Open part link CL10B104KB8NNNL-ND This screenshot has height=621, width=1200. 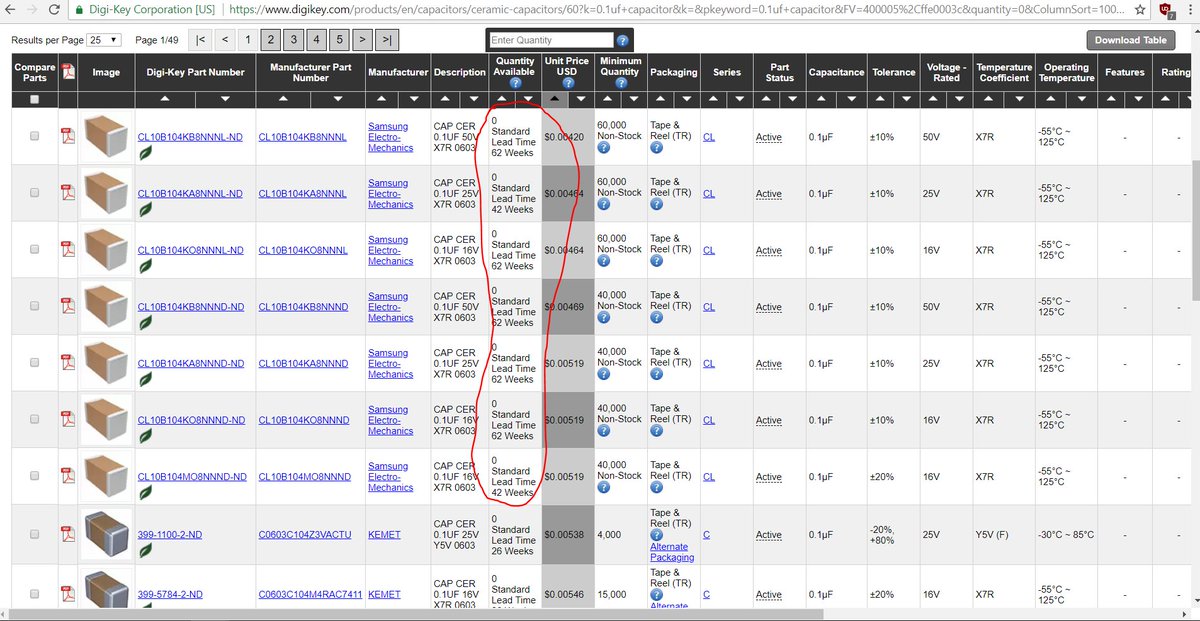[x=190, y=137]
